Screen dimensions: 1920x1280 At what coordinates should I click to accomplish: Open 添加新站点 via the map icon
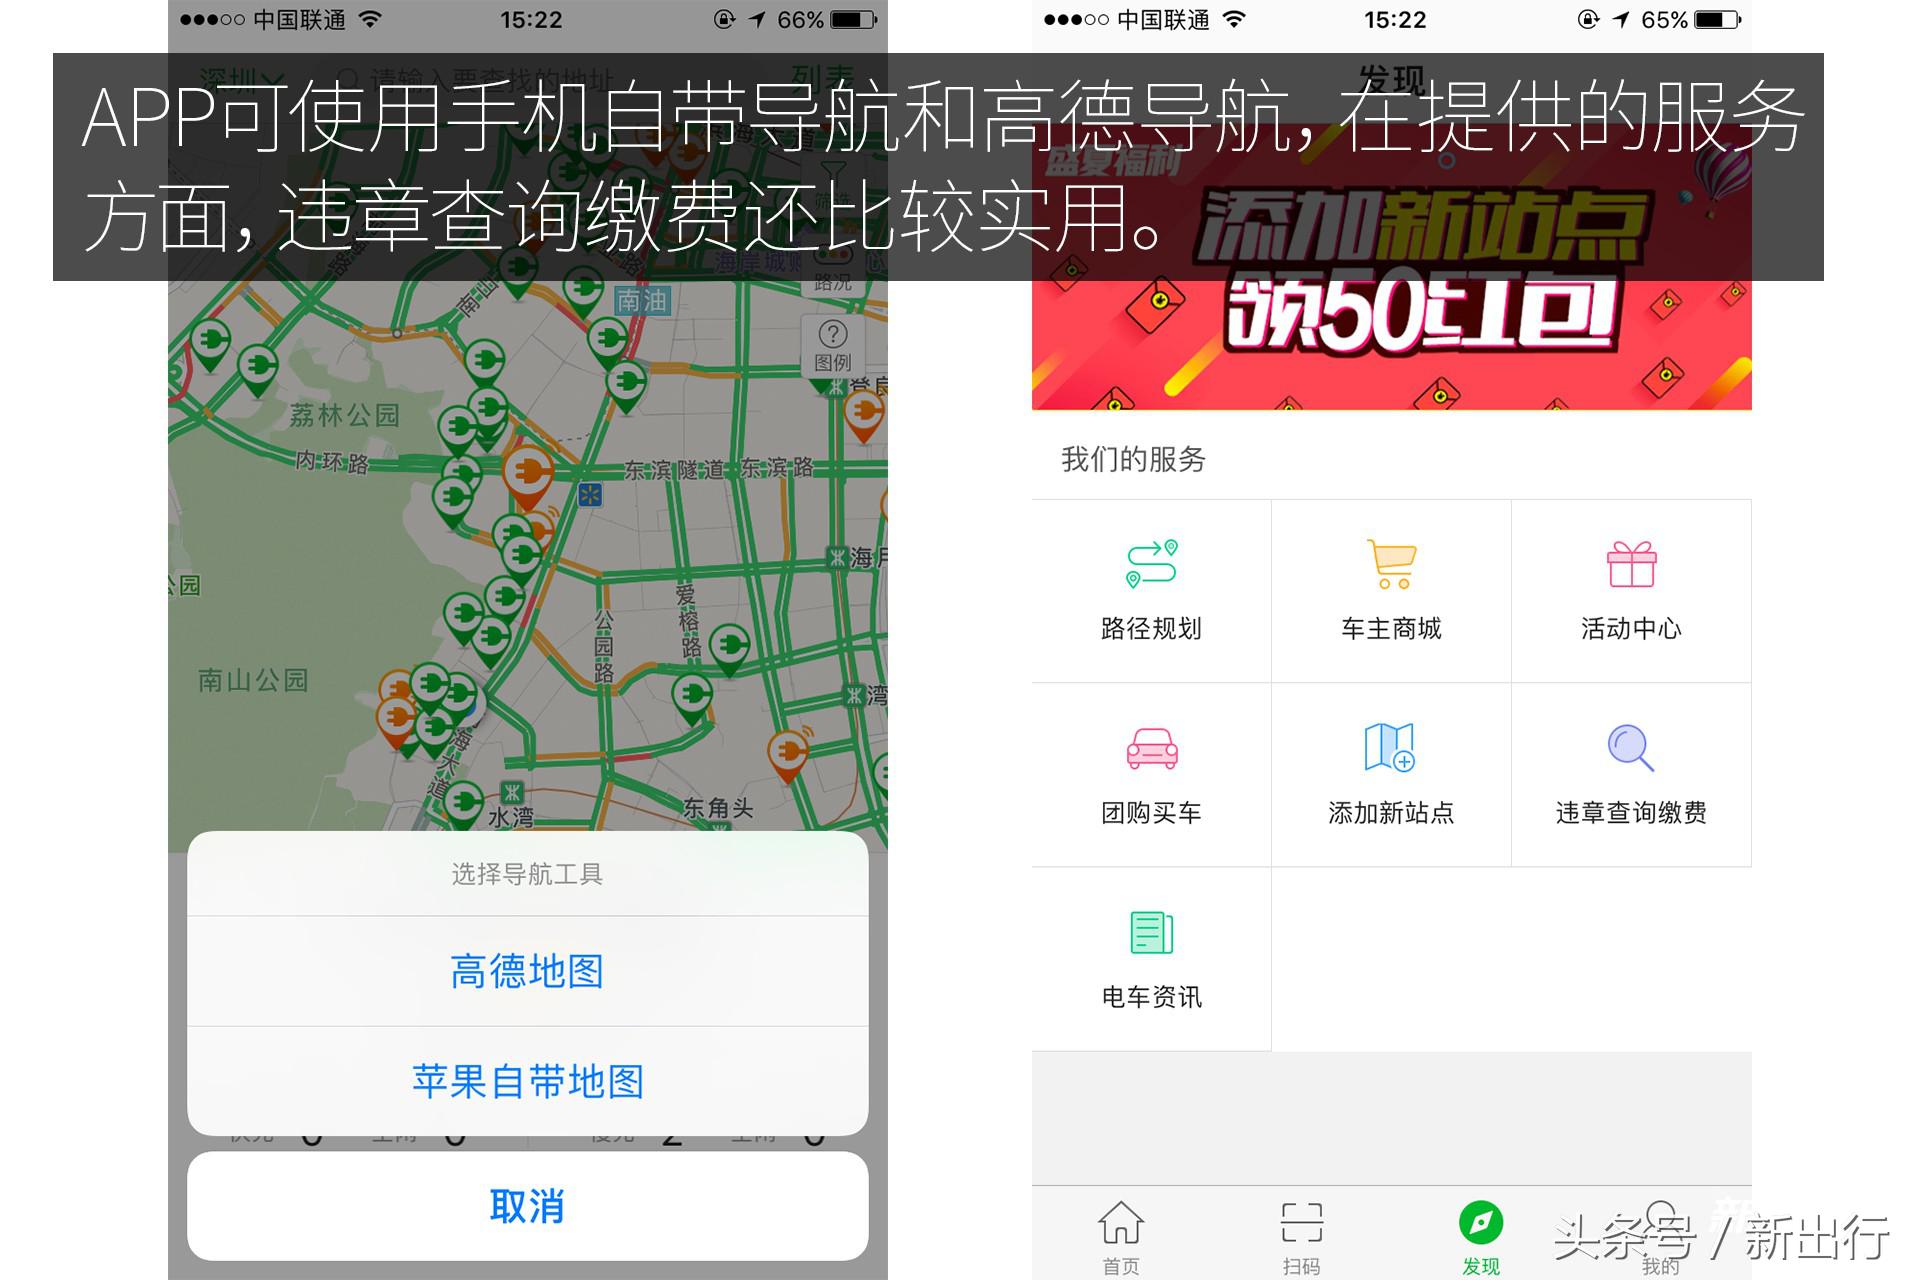click(1390, 748)
